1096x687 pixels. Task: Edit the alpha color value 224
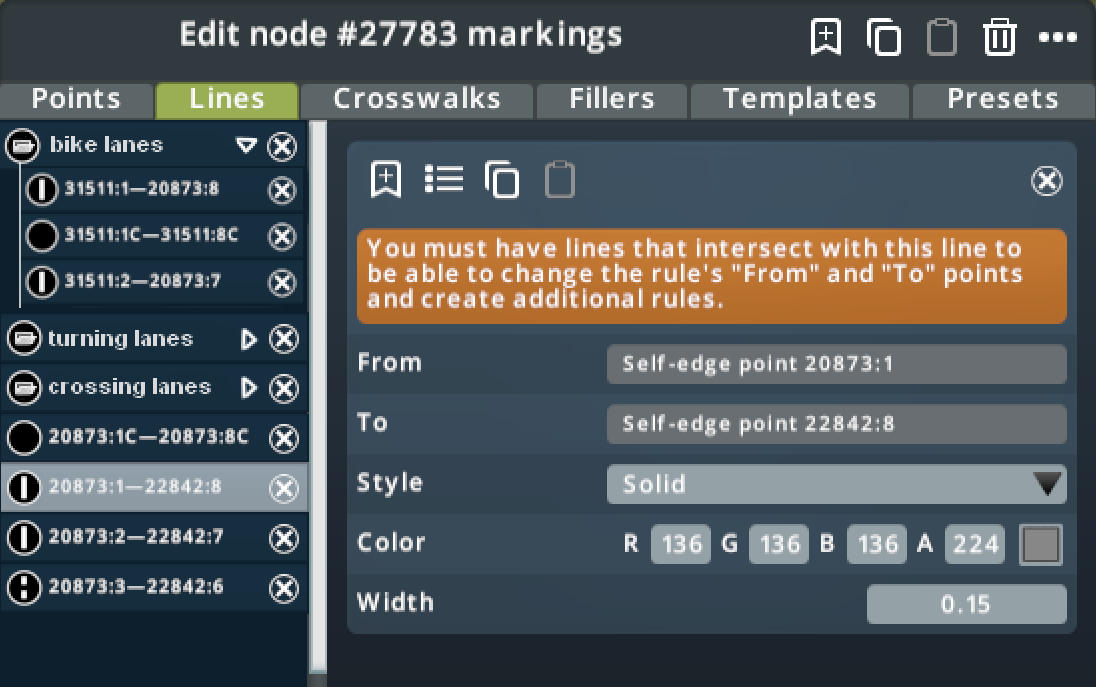975,544
